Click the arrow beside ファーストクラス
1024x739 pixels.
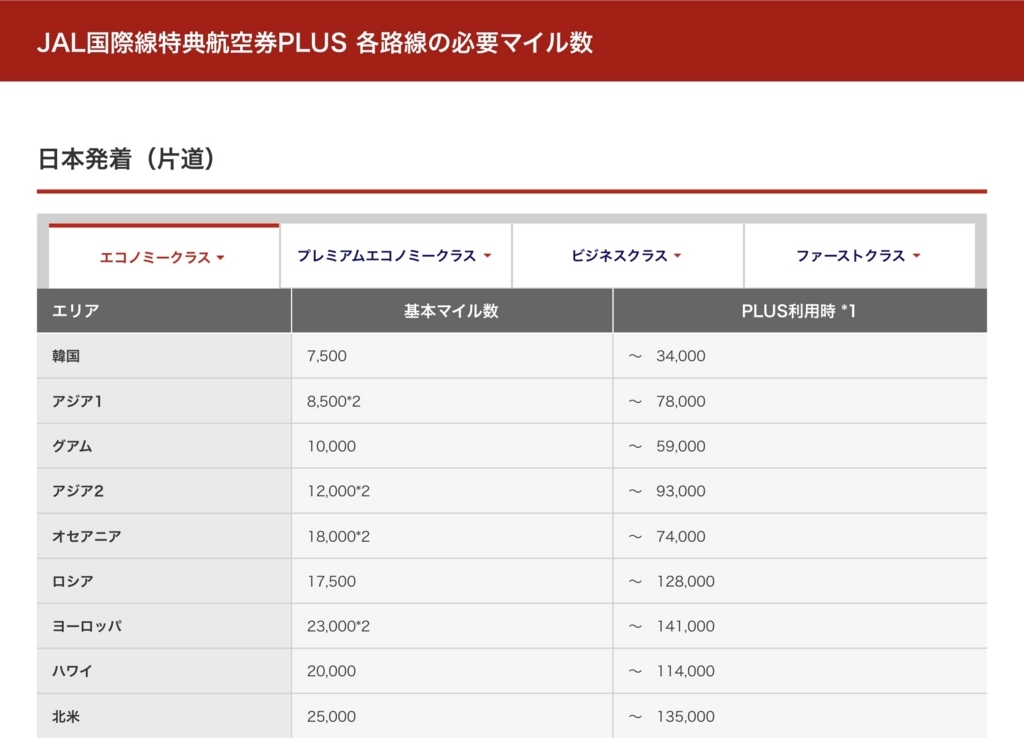916,256
